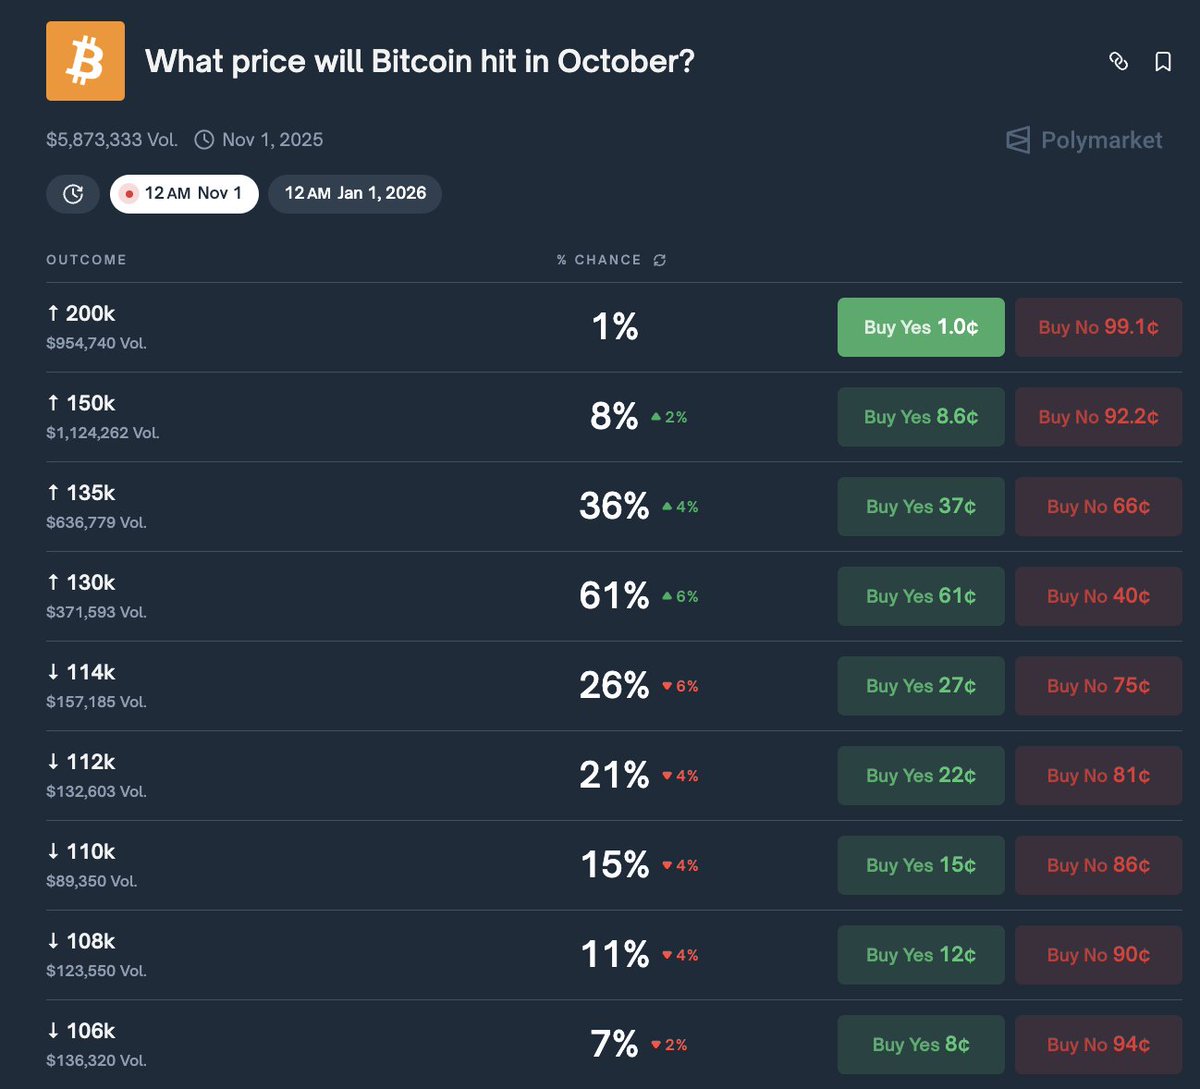Buy Yes at 61¢ for 130k
The width and height of the screenshot is (1200, 1089).
(920, 596)
